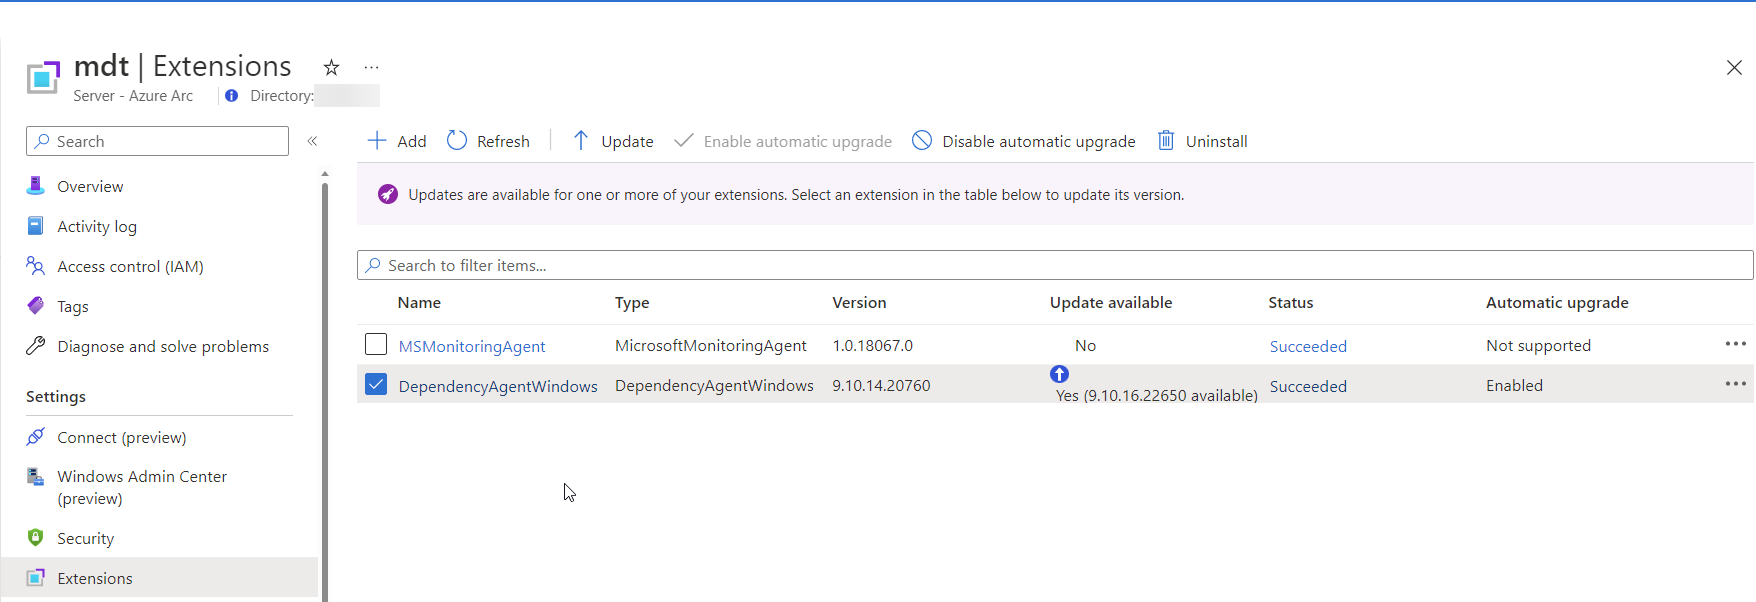This screenshot has width=1756, height=602.
Task: Click Search to filter items field
Action: (x=1055, y=265)
